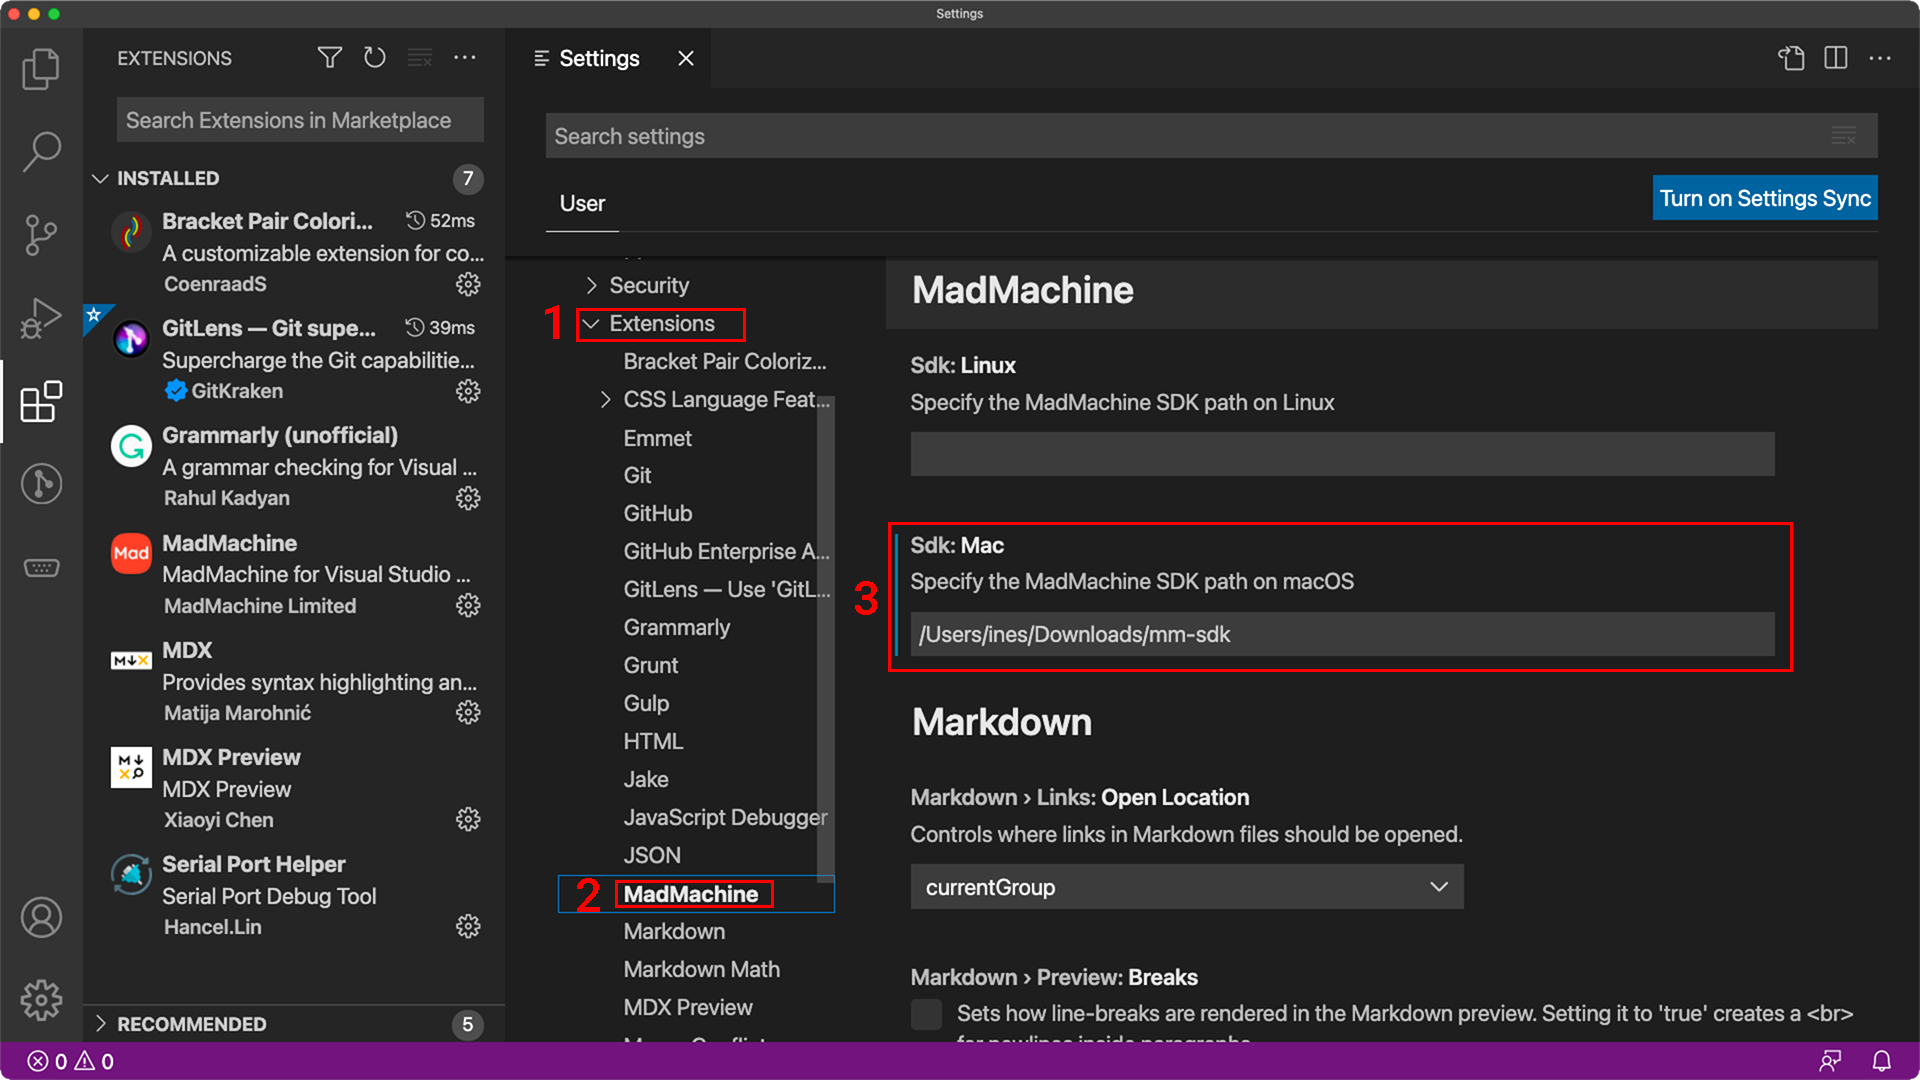This screenshot has width=1920, height=1080.
Task: Refresh the extensions list
Action: click(x=374, y=58)
